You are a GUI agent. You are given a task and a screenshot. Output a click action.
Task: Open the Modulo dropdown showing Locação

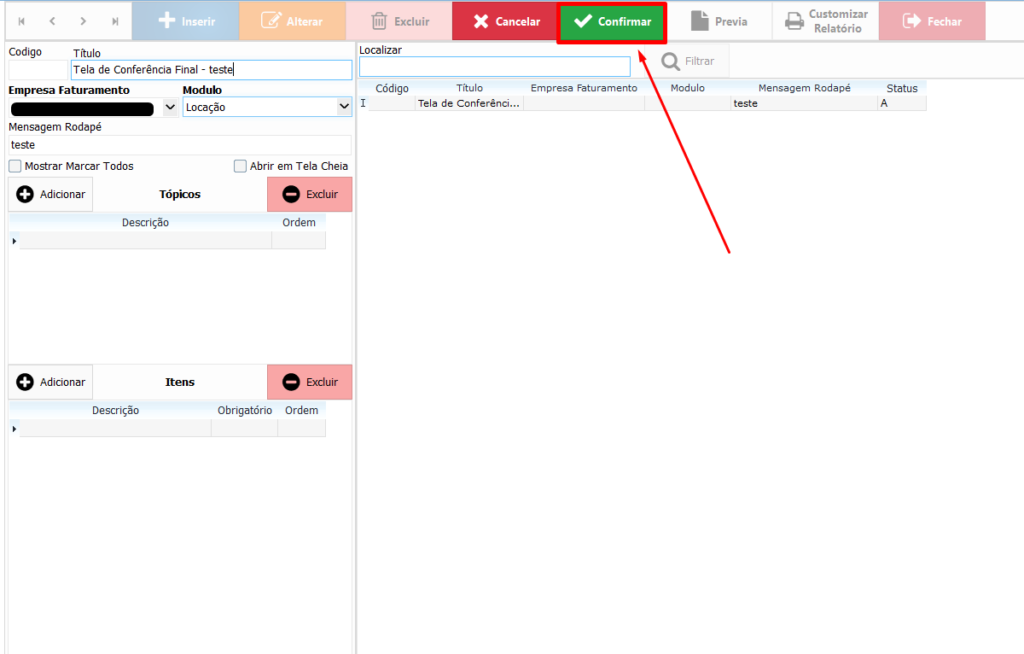click(x=344, y=107)
